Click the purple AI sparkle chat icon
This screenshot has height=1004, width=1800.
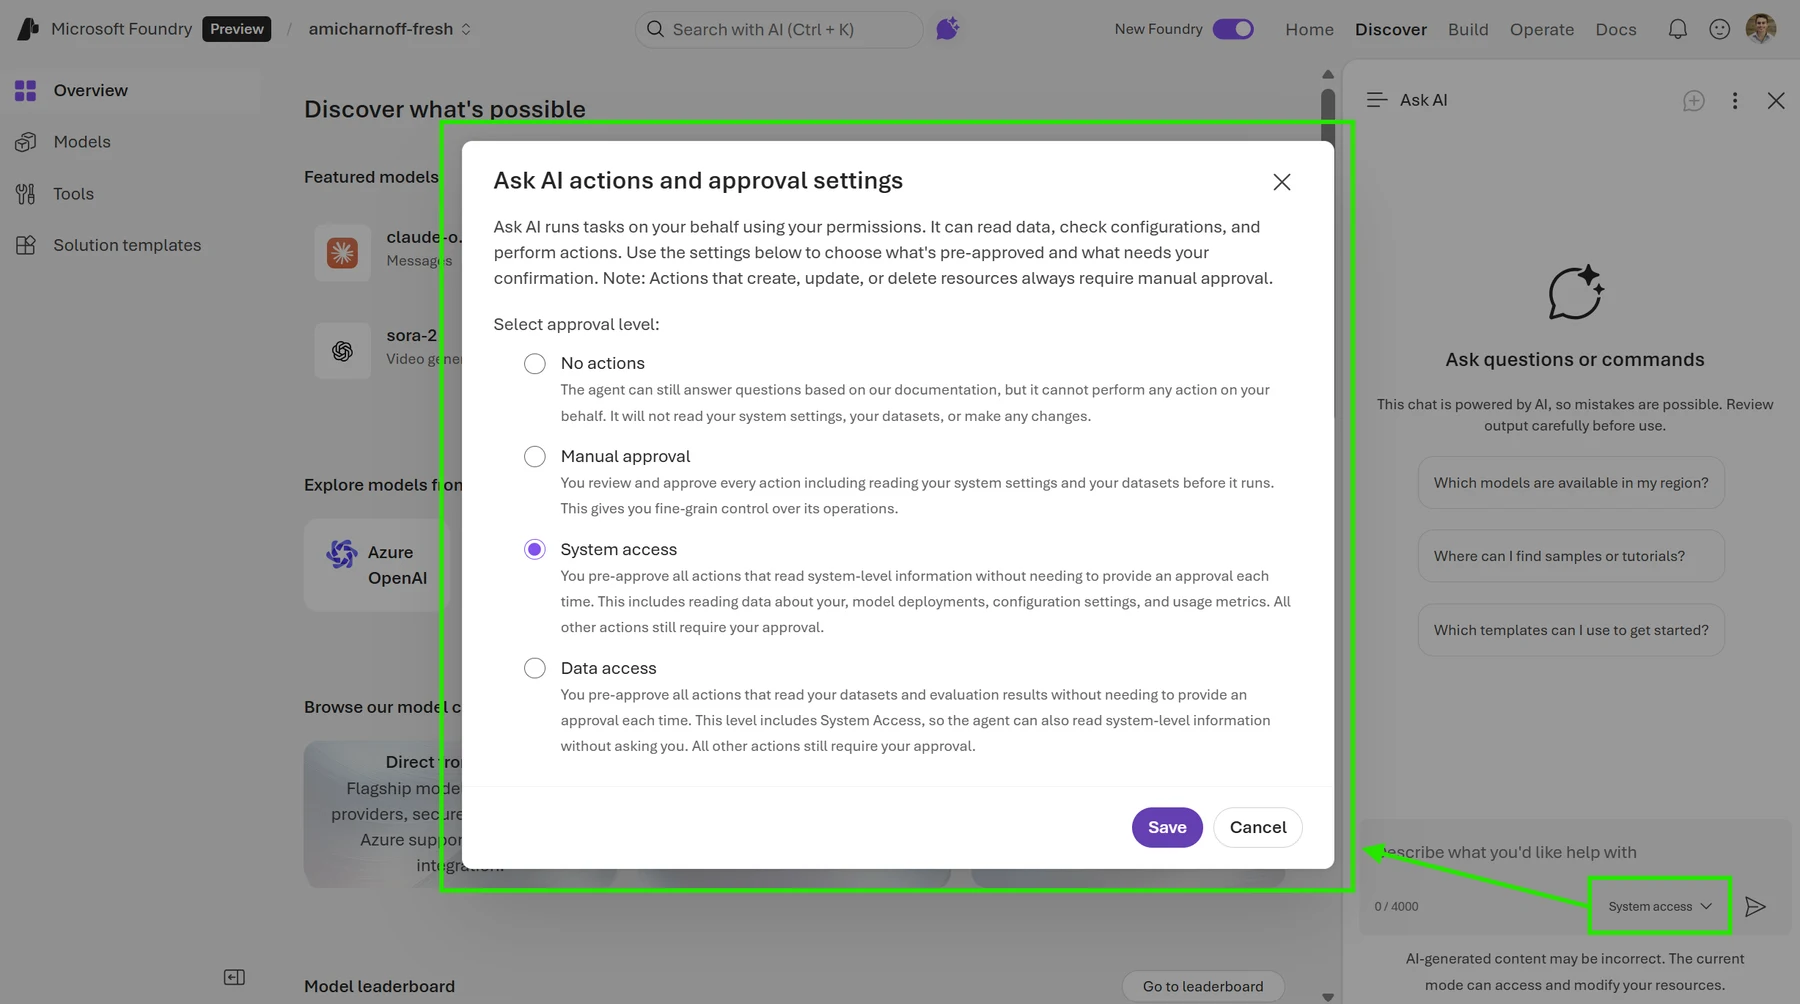(x=947, y=29)
